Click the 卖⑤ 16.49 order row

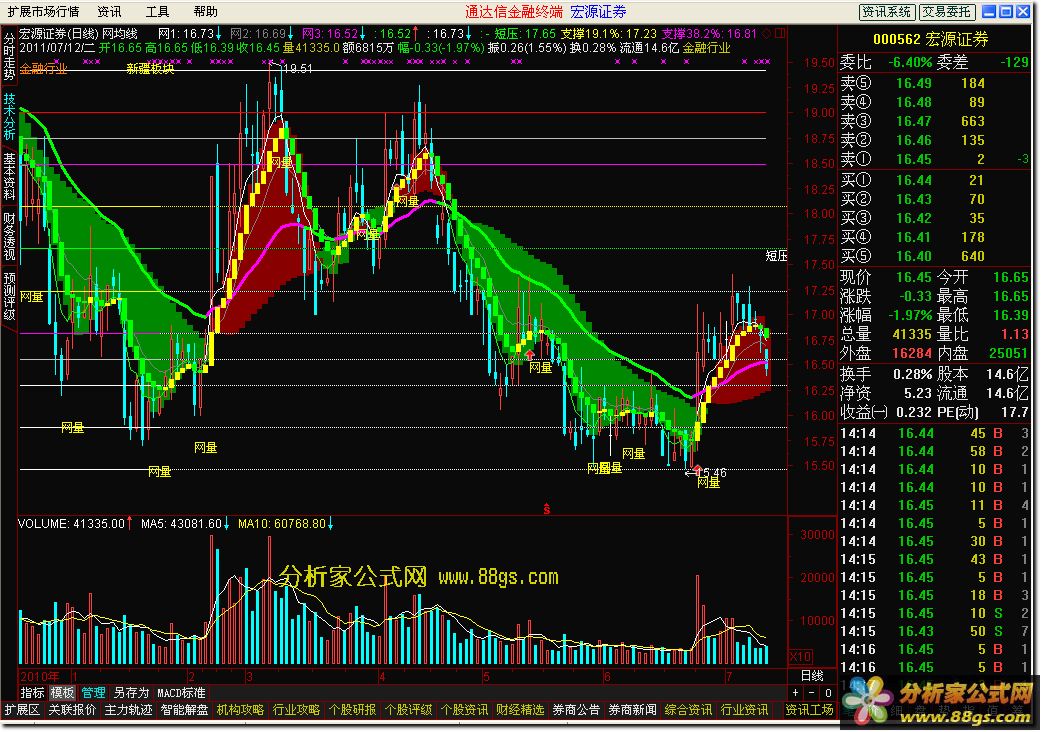(x=934, y=84)
